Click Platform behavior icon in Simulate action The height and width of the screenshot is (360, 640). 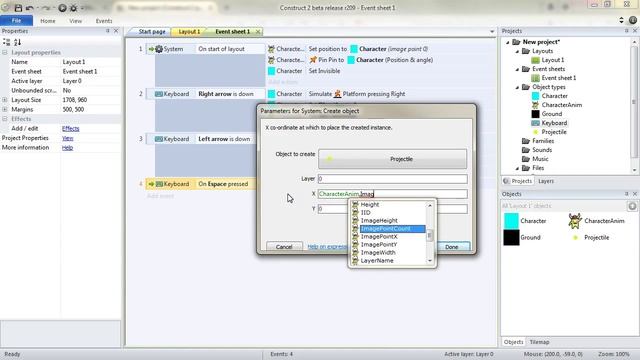point(338,94)
